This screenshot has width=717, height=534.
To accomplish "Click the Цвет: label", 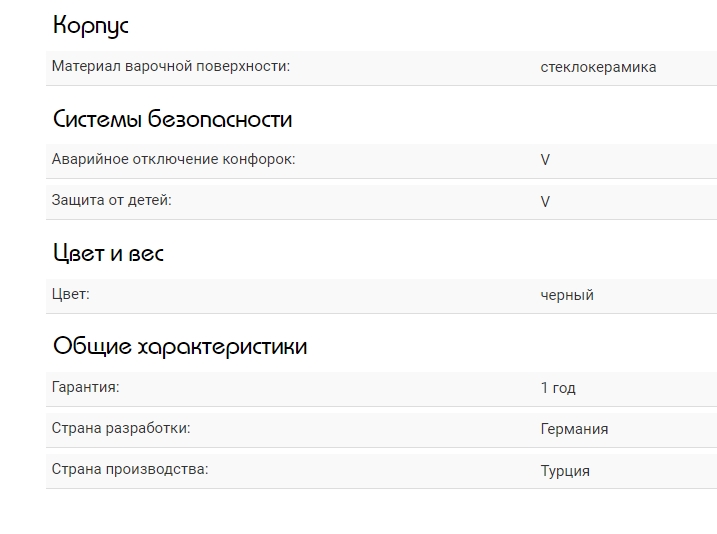I will (x=71, y=295).
